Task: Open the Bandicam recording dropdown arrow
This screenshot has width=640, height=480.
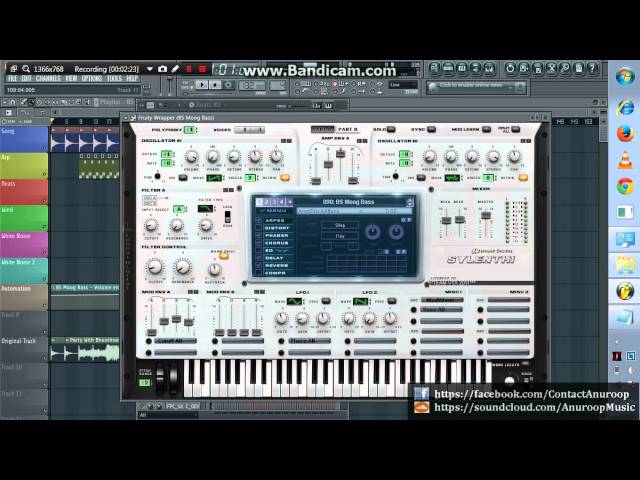Action: click(x=149, y=69)
